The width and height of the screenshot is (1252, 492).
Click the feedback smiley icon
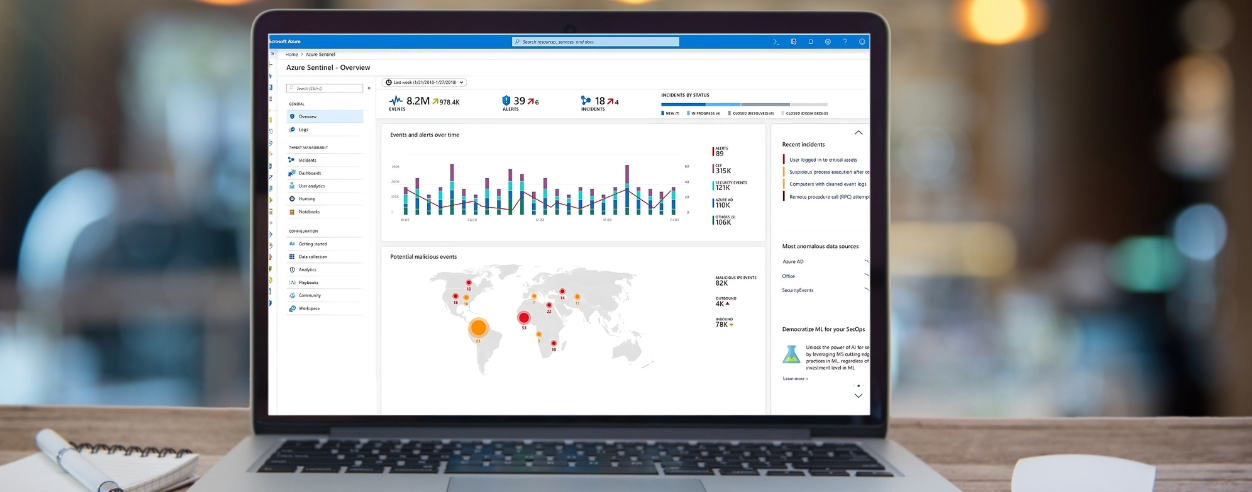point(861,42)
